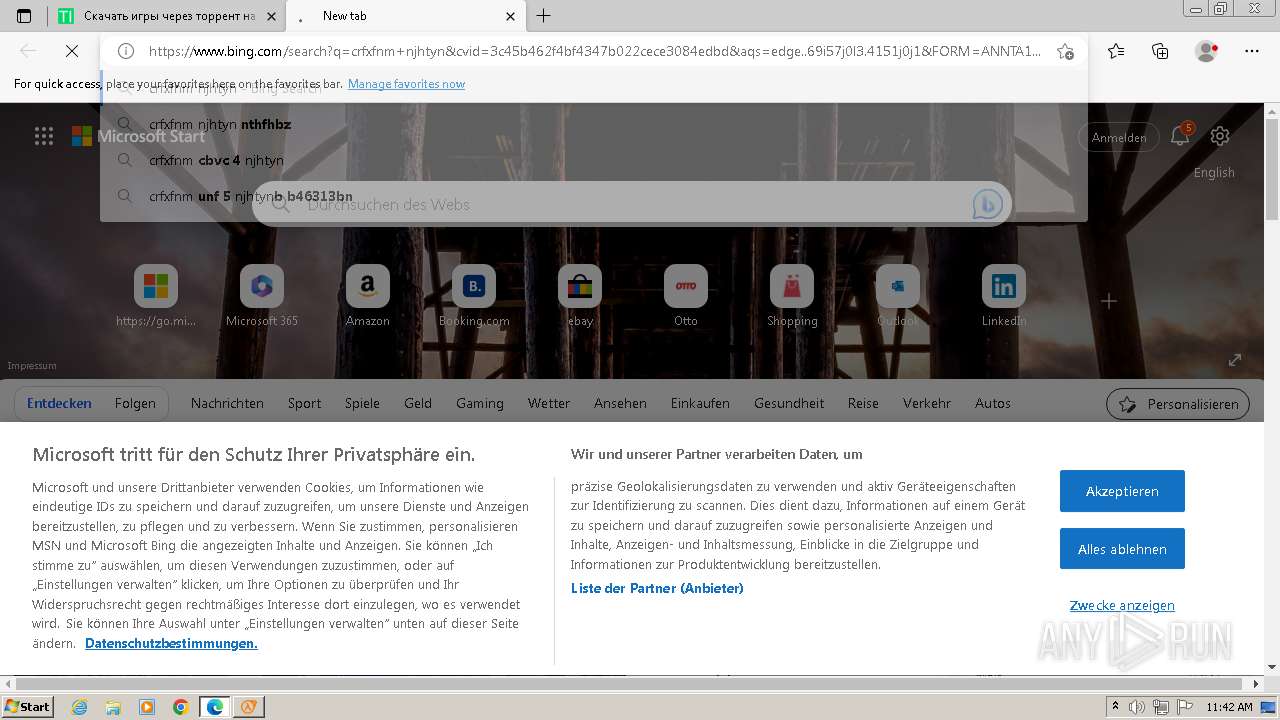The width and height of the screenshot is (1280, 720).
Task: Select the Folgen feed tab
Action: click(135, 403)
